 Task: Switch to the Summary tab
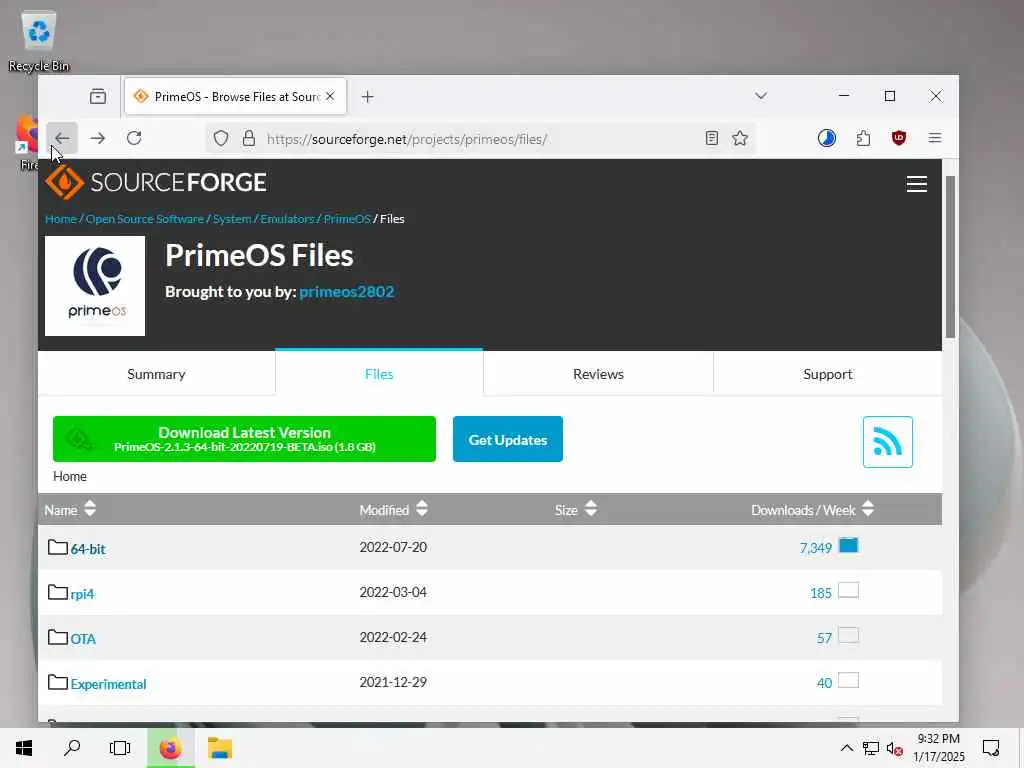click(x=156, y=374)
